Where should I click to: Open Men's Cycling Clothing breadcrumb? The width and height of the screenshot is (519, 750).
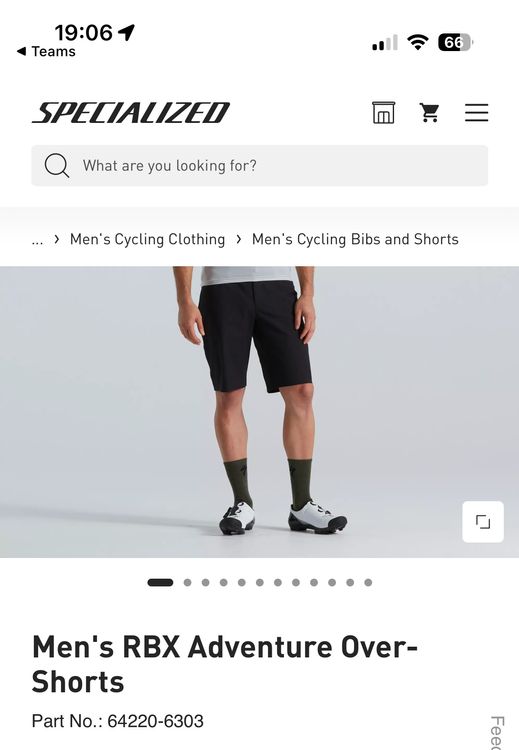147,239
